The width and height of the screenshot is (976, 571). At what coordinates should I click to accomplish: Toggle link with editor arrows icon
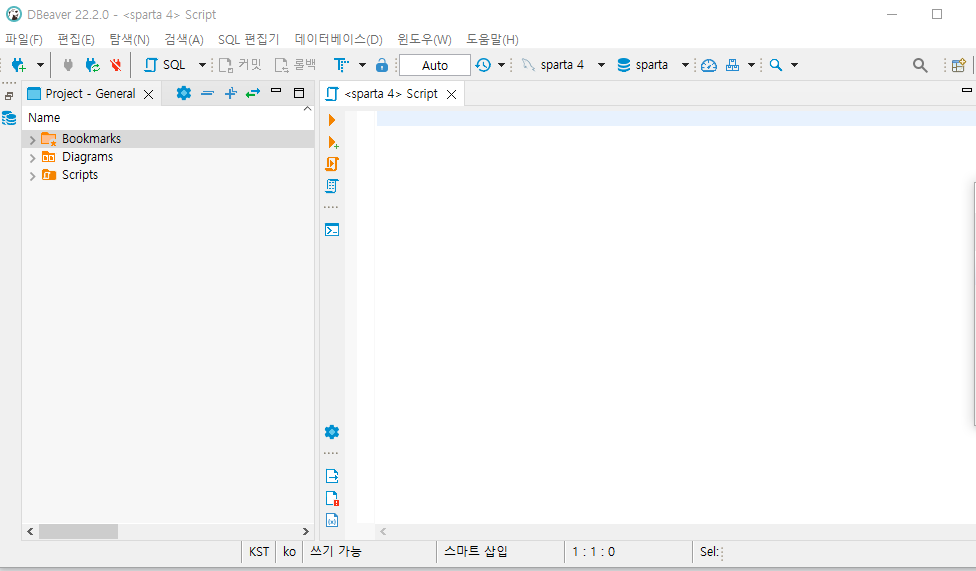click(253, 93)
